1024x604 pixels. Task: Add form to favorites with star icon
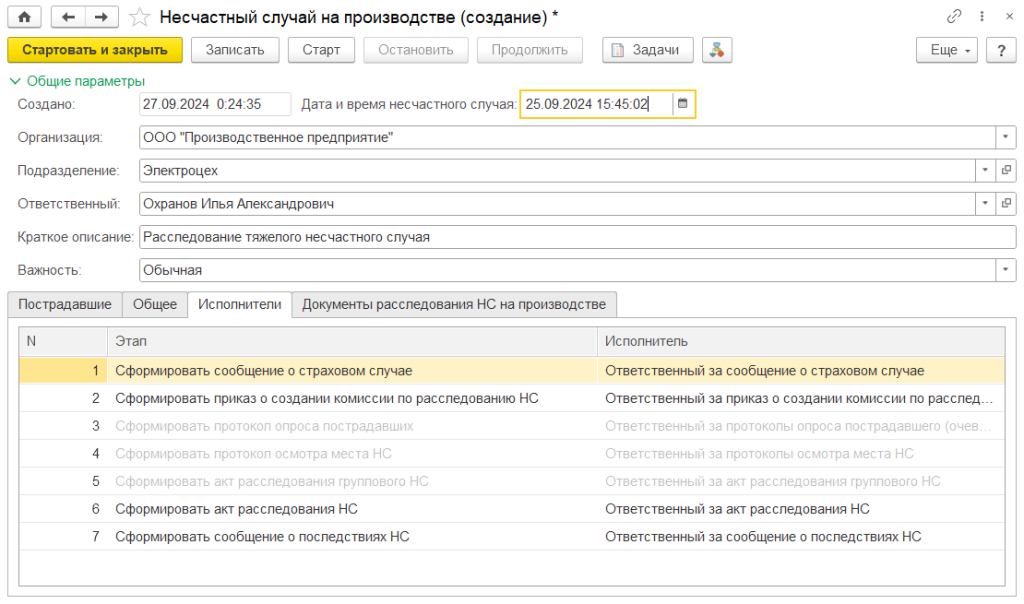pos(141,17)
